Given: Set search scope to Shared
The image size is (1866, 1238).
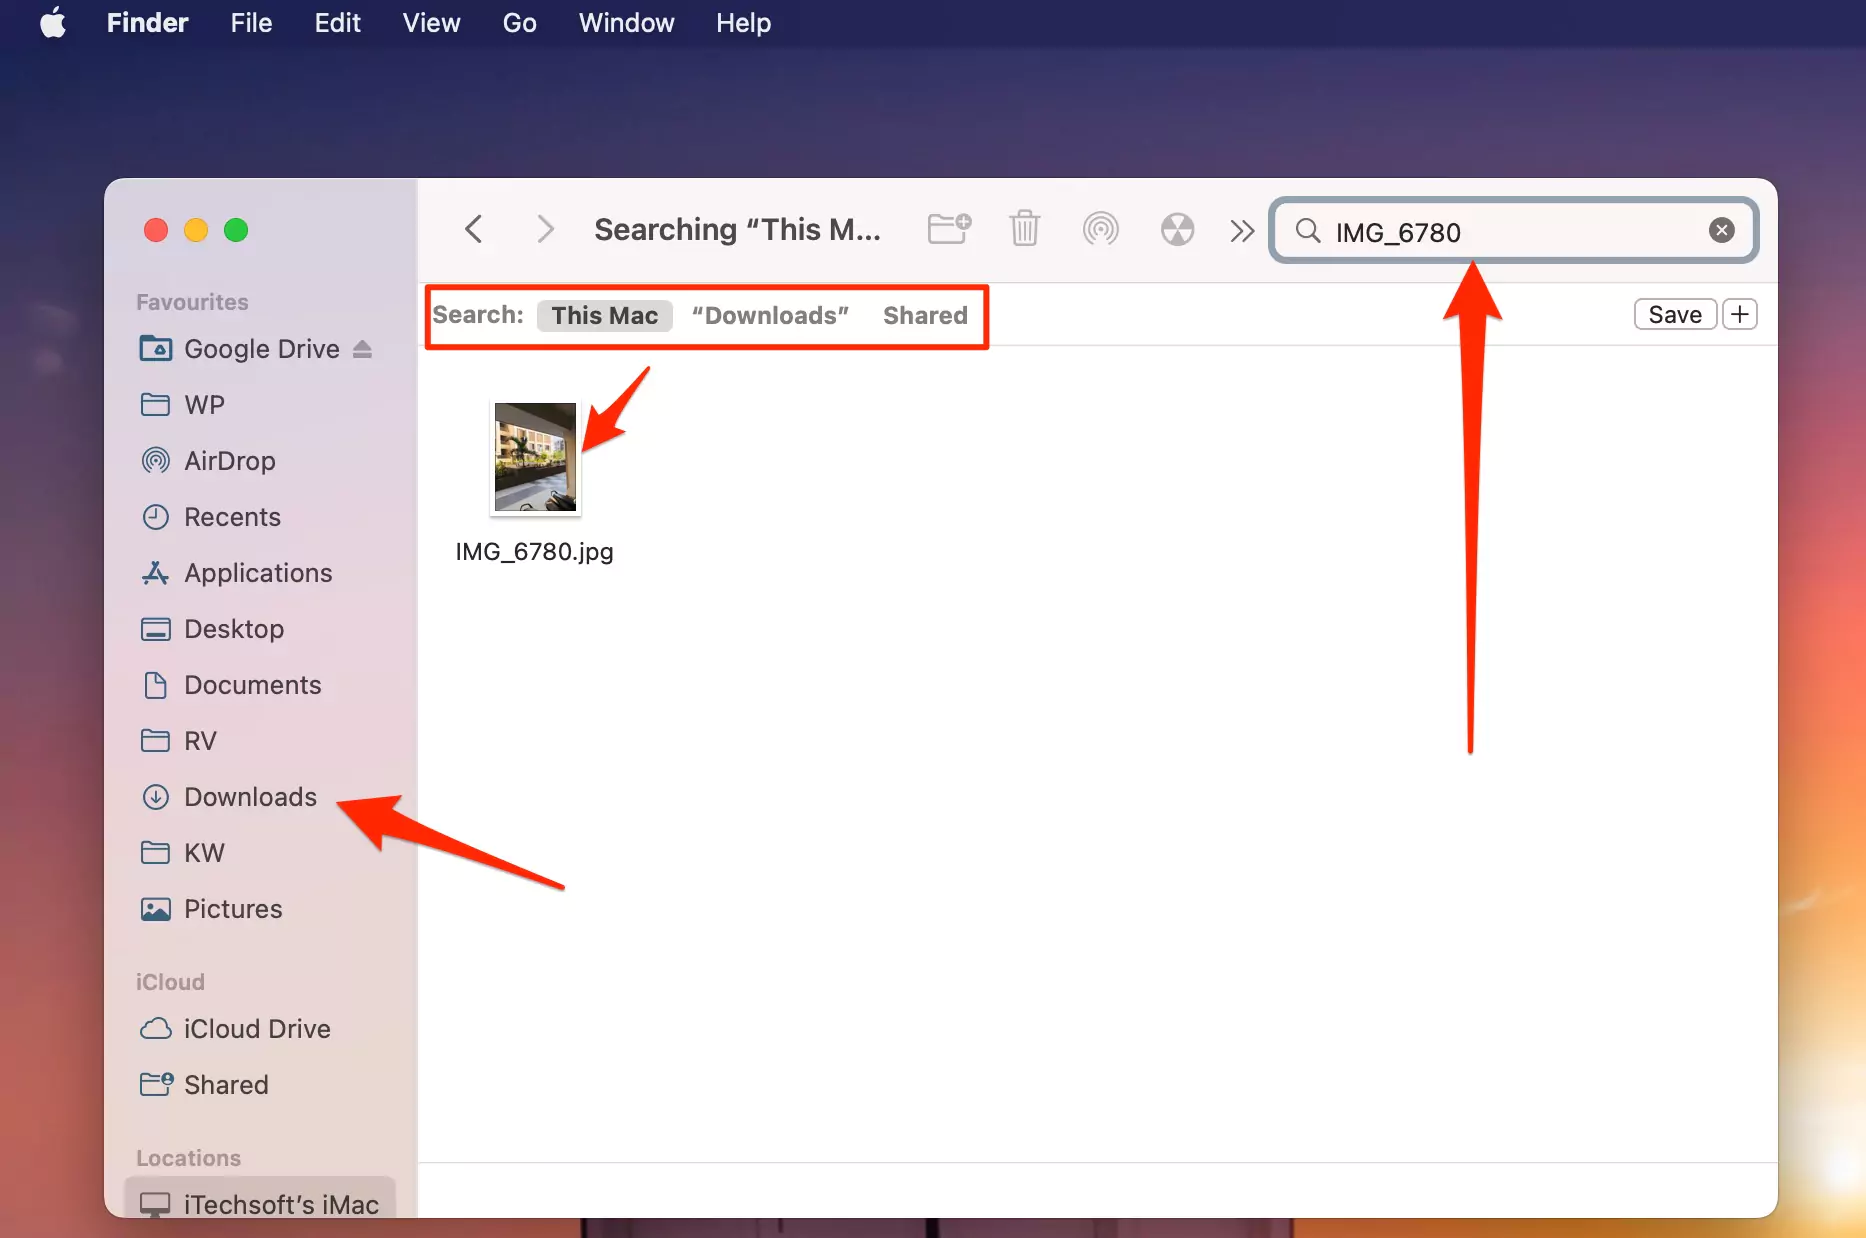Looking at the screenshot, I should 925,315.
